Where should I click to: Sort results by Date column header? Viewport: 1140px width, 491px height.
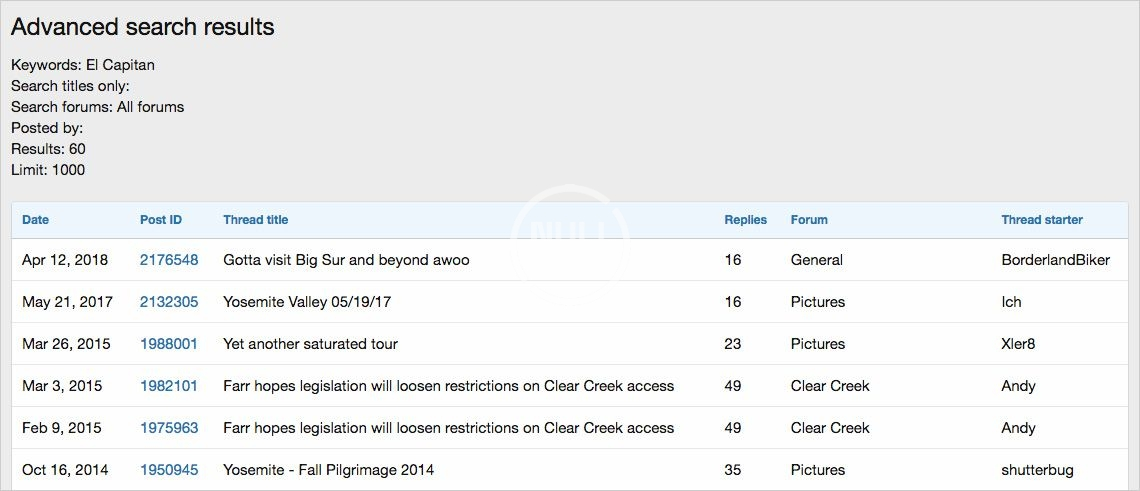[35, 220]
